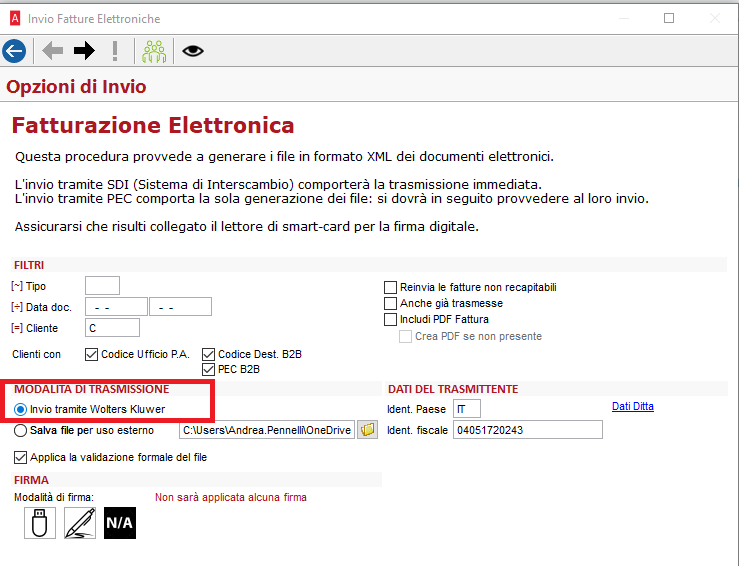This screenshot has width=739, height=566.
Task: Select USB token signature mode icon
Action: [x=40, y=523]
